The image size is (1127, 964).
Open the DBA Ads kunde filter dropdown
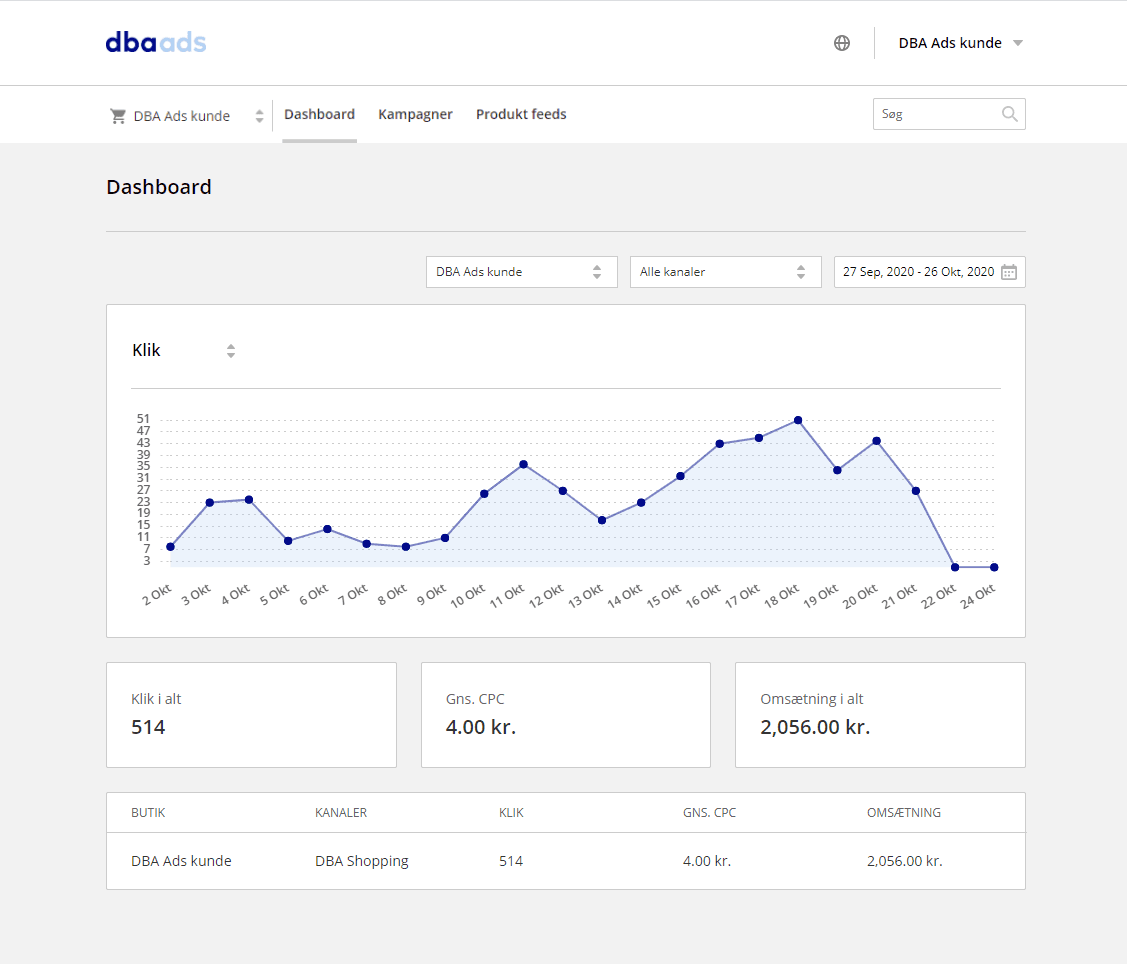[x=522, y=272]
